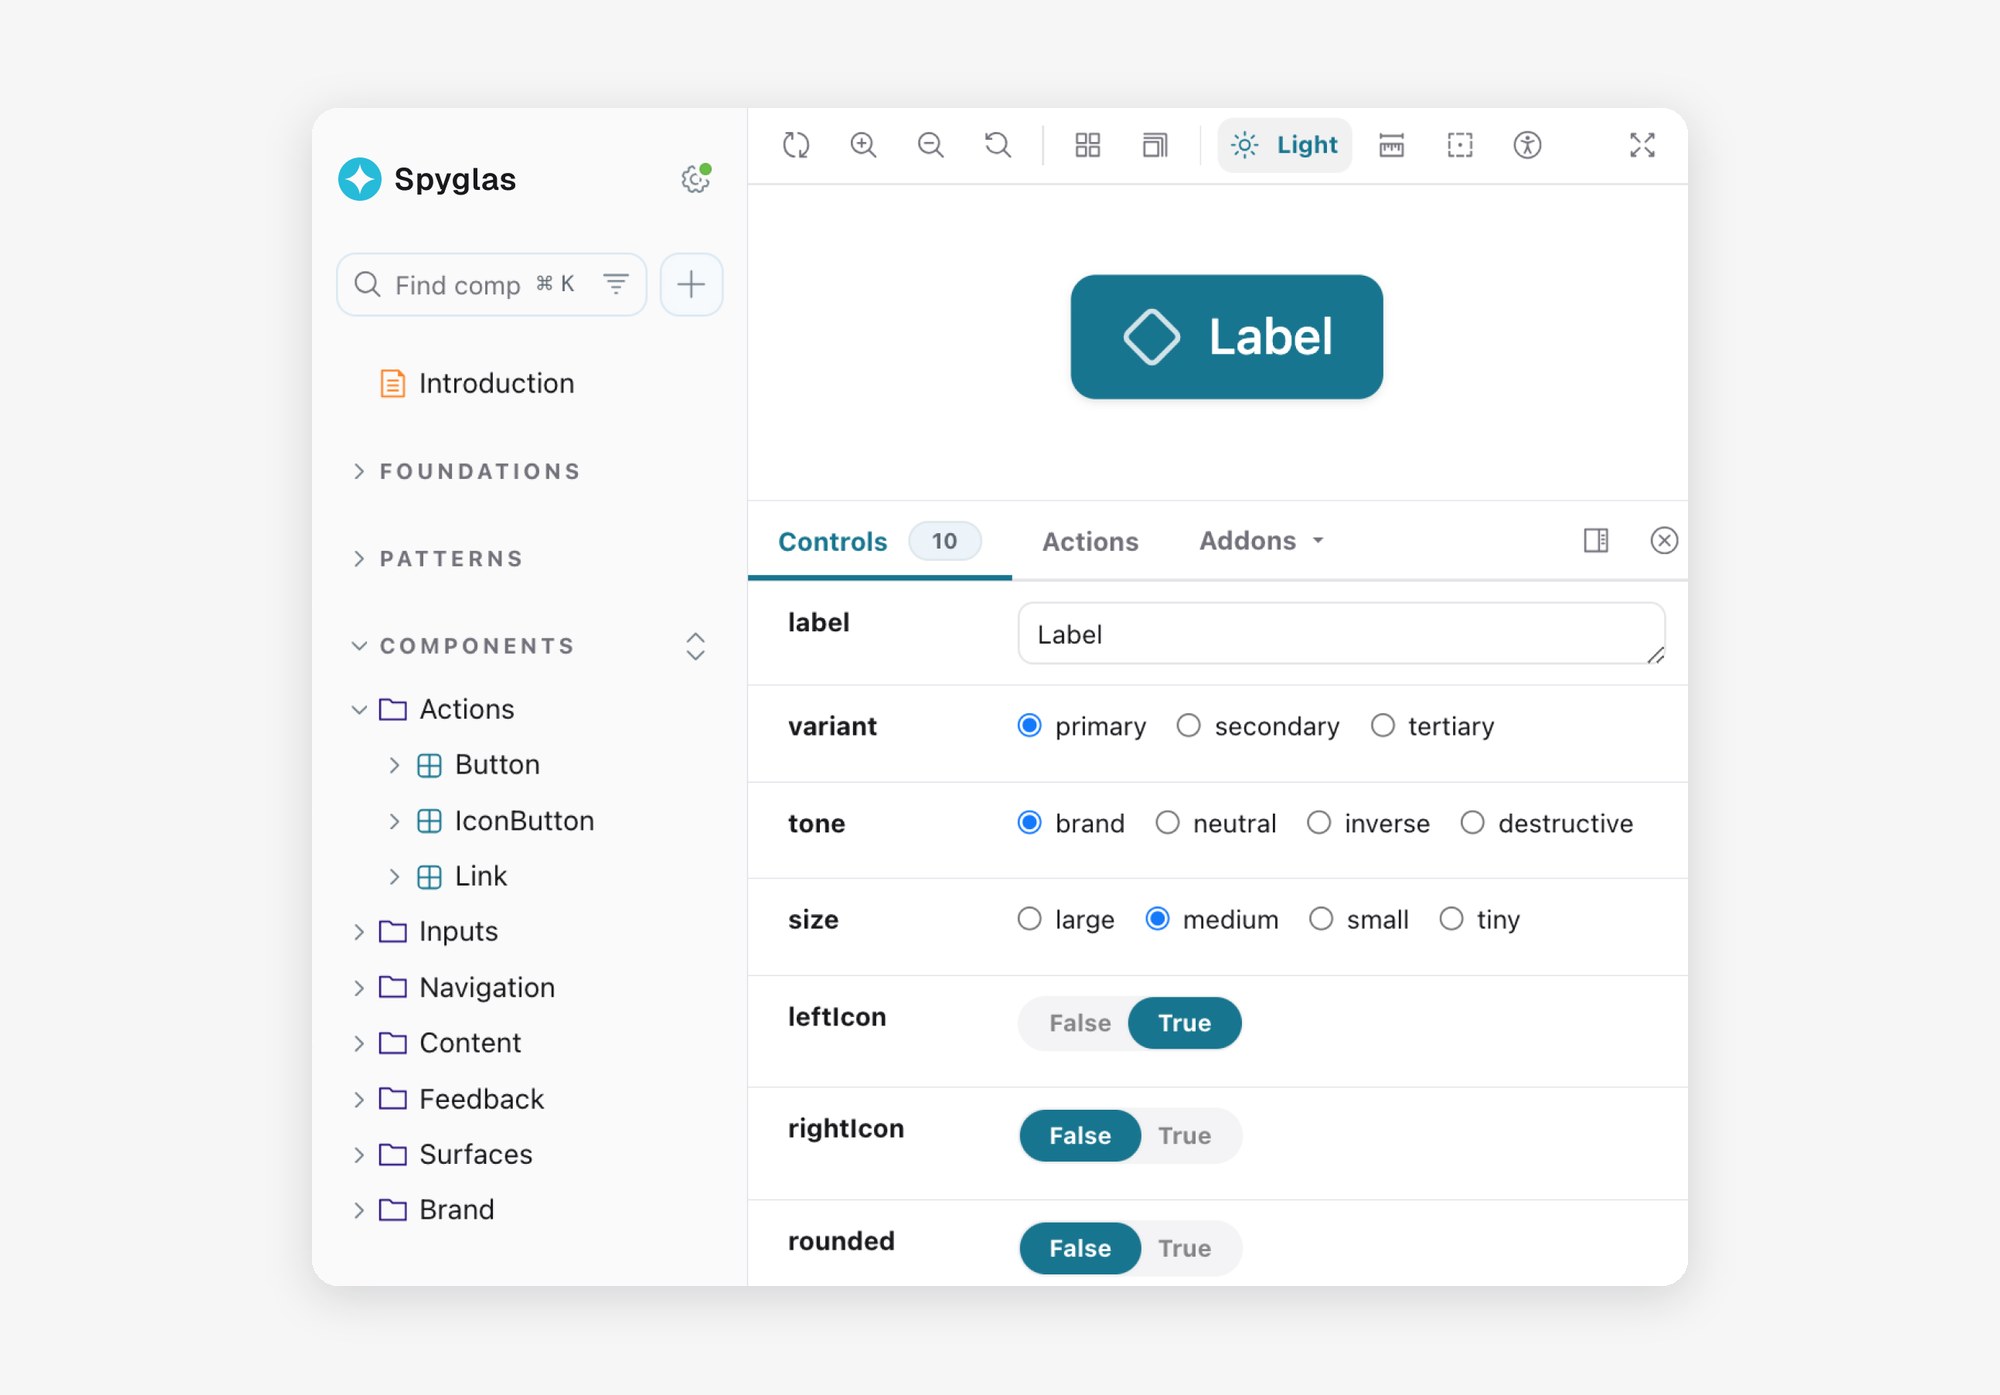2000x1395 pixels.
Task: Expand the IconButton component chevron
Action: click(x=394, y=821)
